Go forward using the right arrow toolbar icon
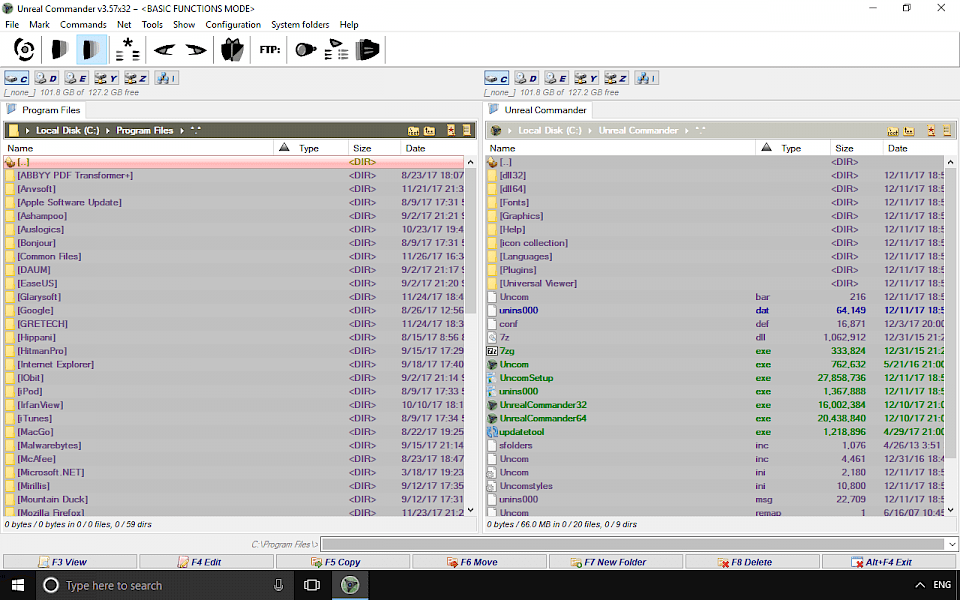 [196, 50]
